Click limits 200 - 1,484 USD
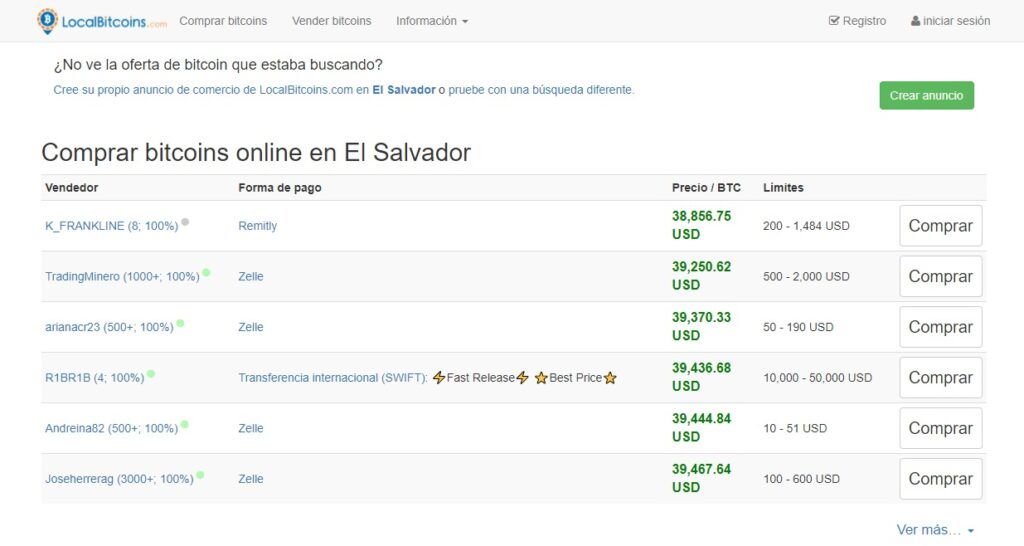This screenshot has height=546, width=1024. [807, 226]
